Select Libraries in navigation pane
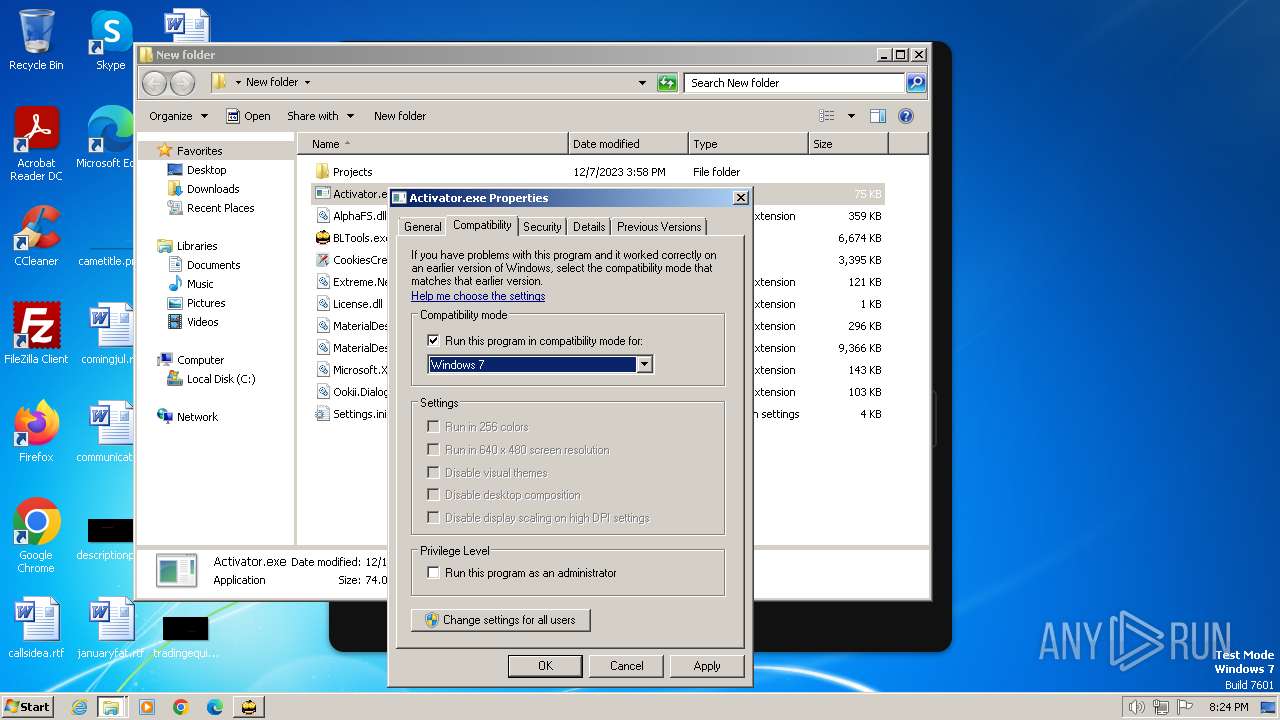The image size is (1280, 720). click(x=197, y=246)
